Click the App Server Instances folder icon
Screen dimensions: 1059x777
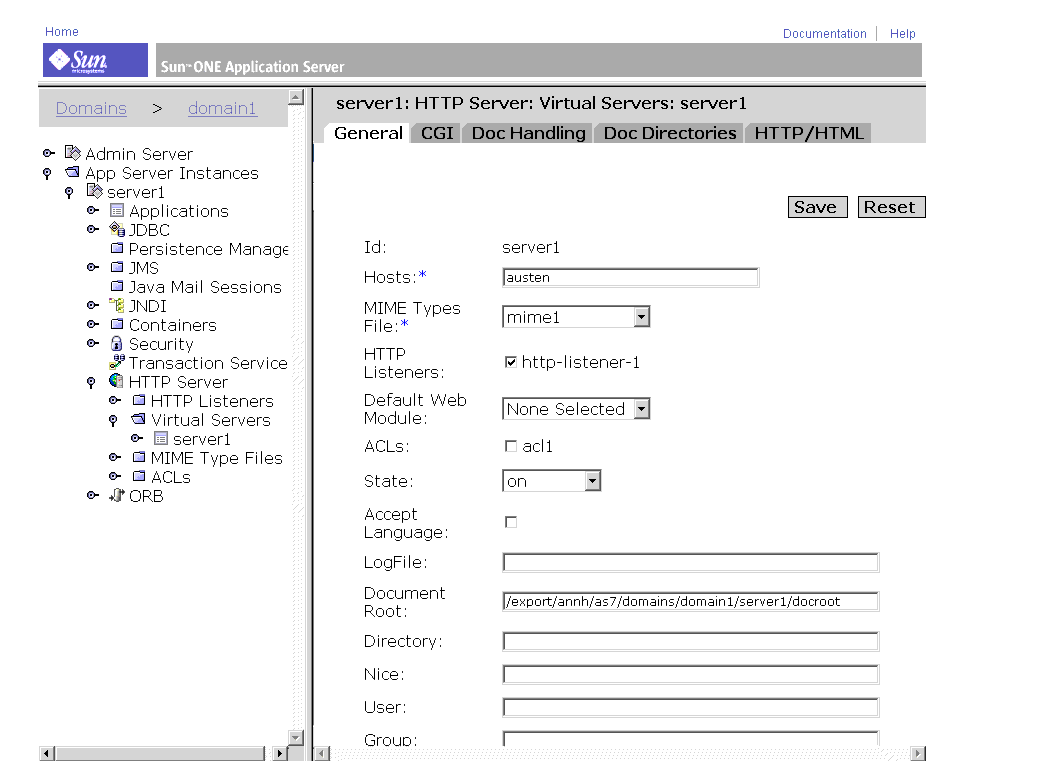click(72, 172)
